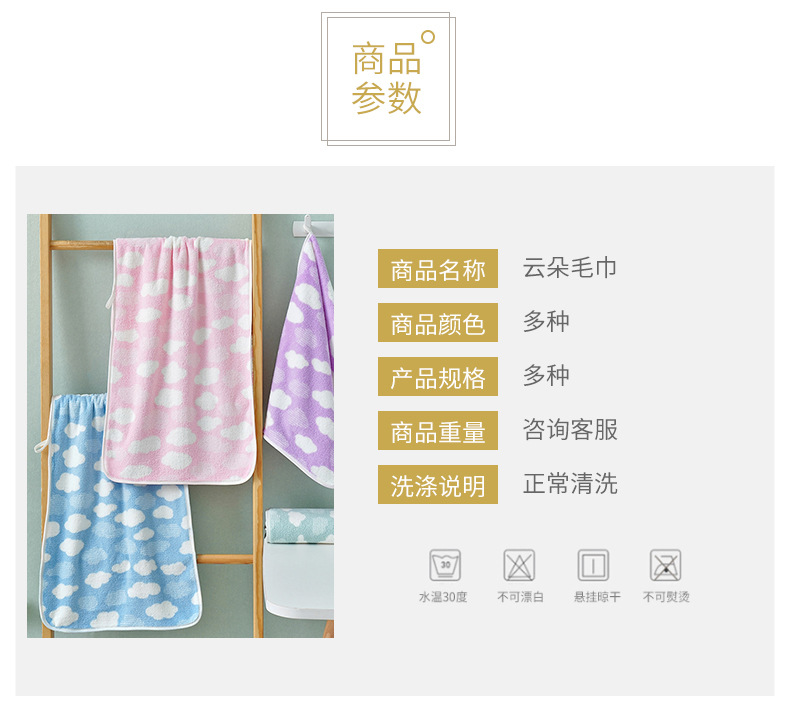Click the 洗涤说明 gold label
Image resolution: width=790 pixels, height=723 pixels.
[438, 485]
